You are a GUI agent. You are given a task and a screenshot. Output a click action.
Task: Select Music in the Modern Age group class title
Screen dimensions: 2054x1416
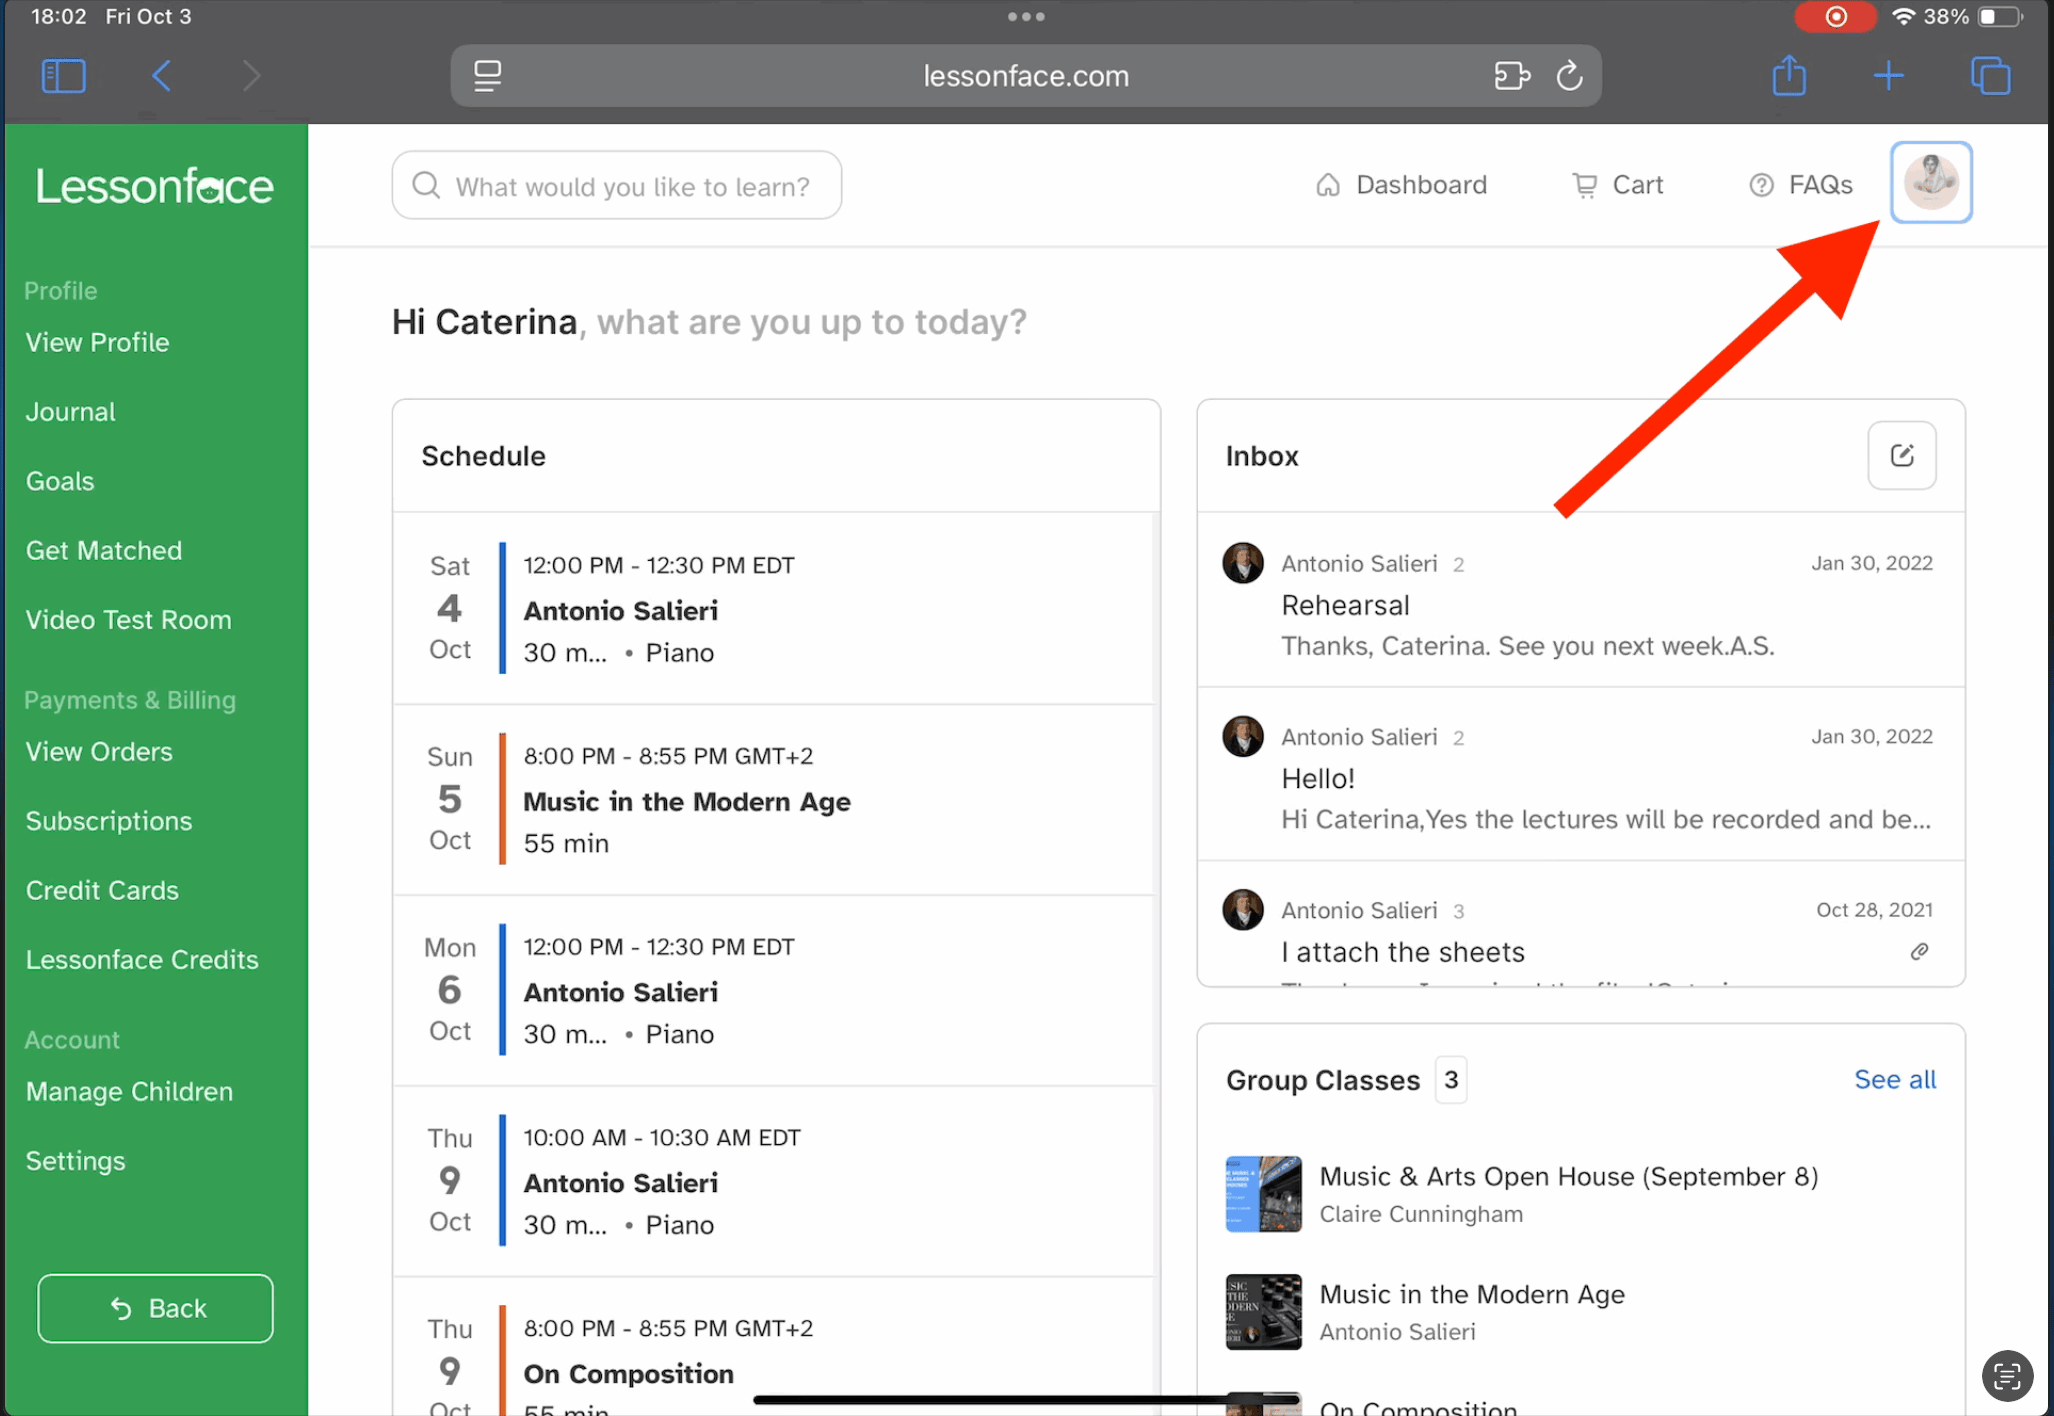point(1472,1295)
